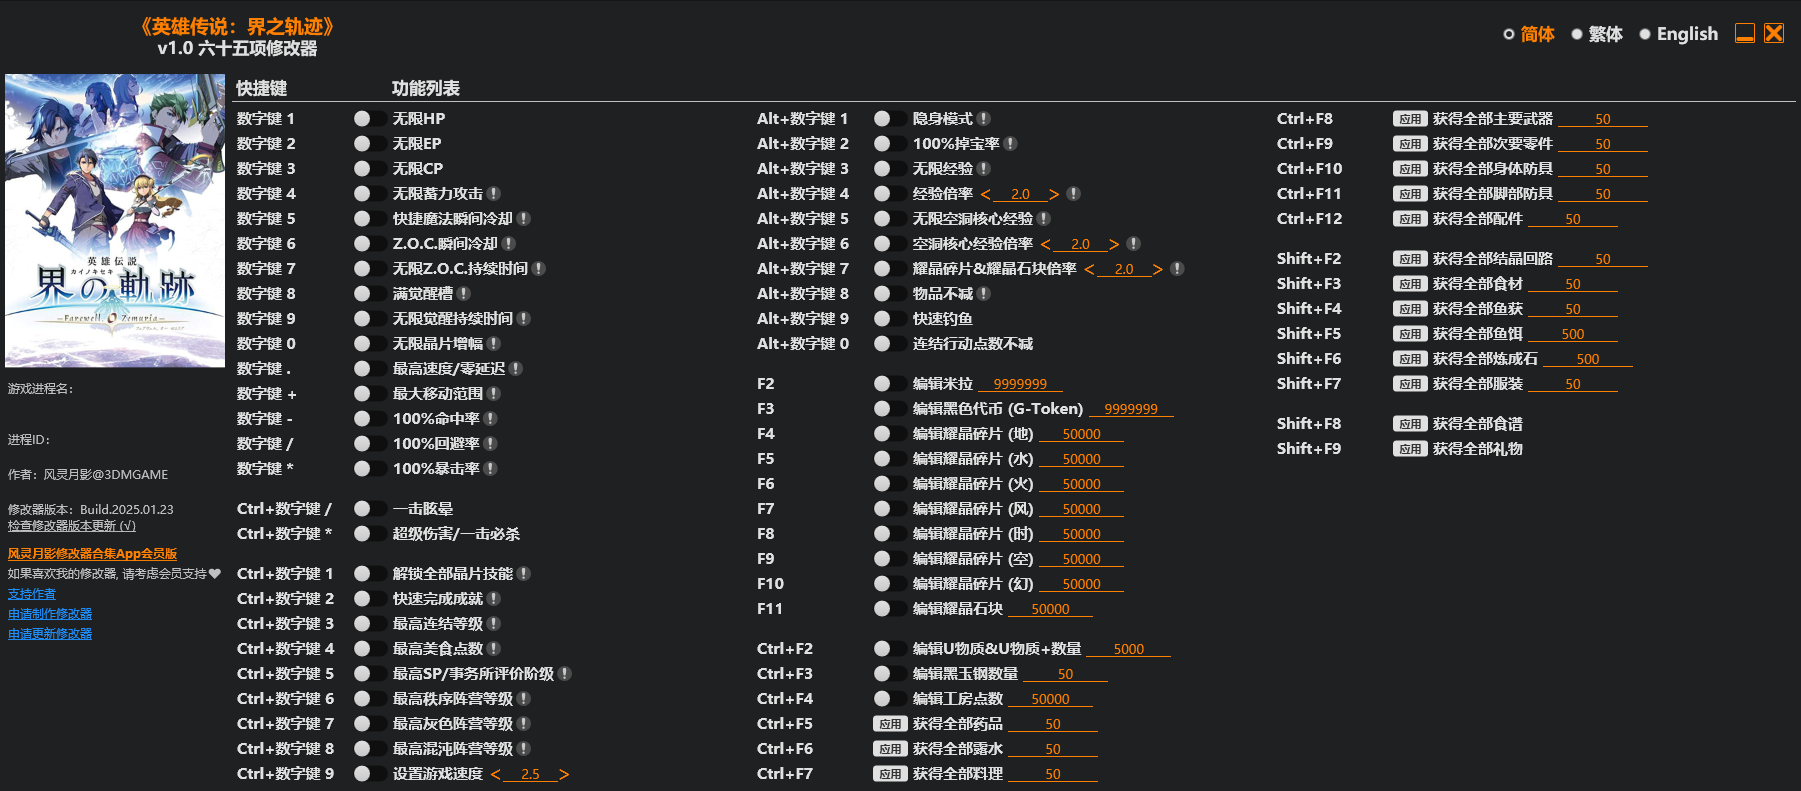1801x791 pixels.
Task: Click the info icon beside 无限Z.O.C.持续时间
Action: (539, 269)
